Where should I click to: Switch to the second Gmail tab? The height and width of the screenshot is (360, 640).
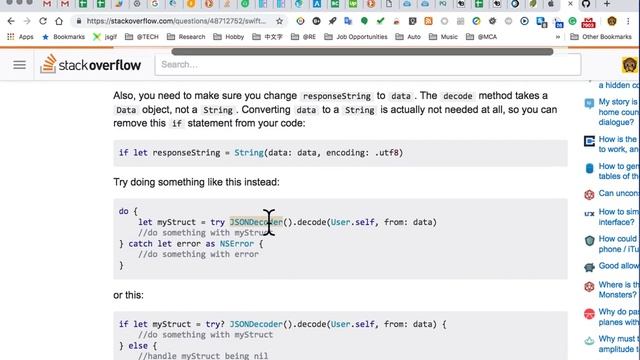pyautogui.click(x=65, y=4)
